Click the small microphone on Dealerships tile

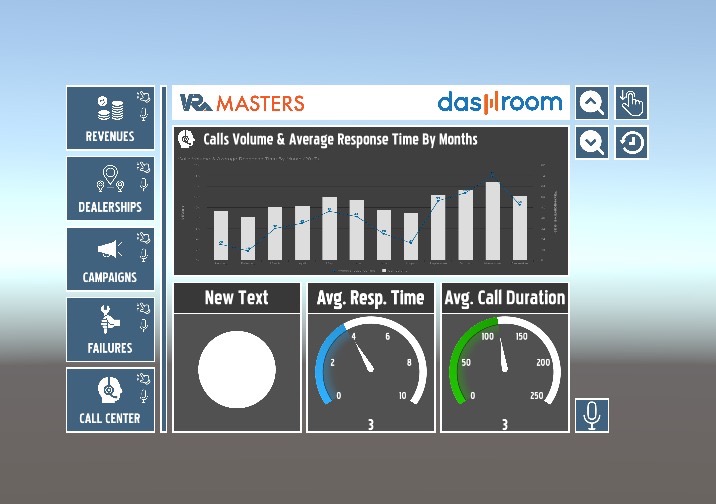coord(144,184)
